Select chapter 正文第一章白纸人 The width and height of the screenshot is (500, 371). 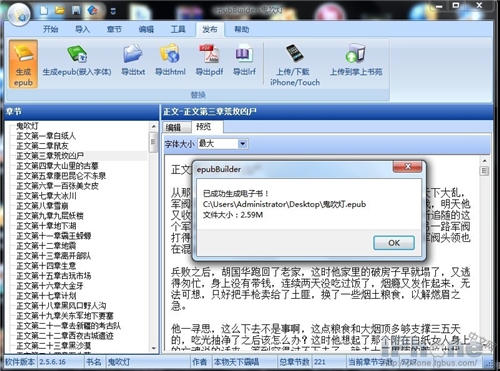[46, 136]
